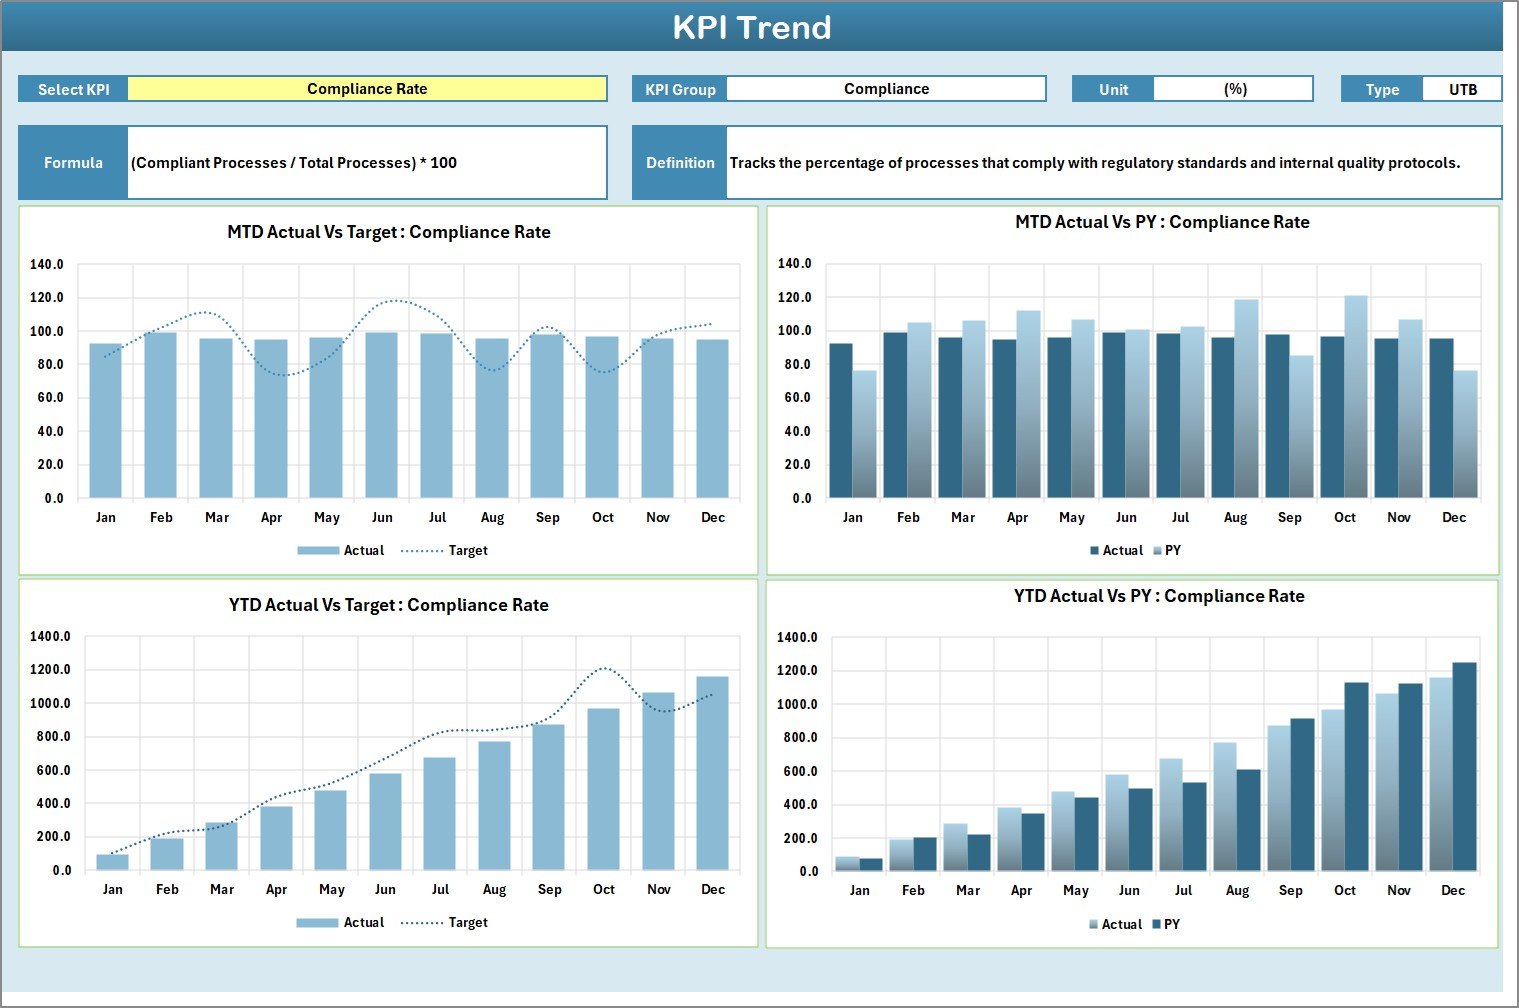Select the Dec bar in YTD Actual Vs Target chart
Image resolution: width=1519 pixels, height=1008 pixels.
point(712,772)
